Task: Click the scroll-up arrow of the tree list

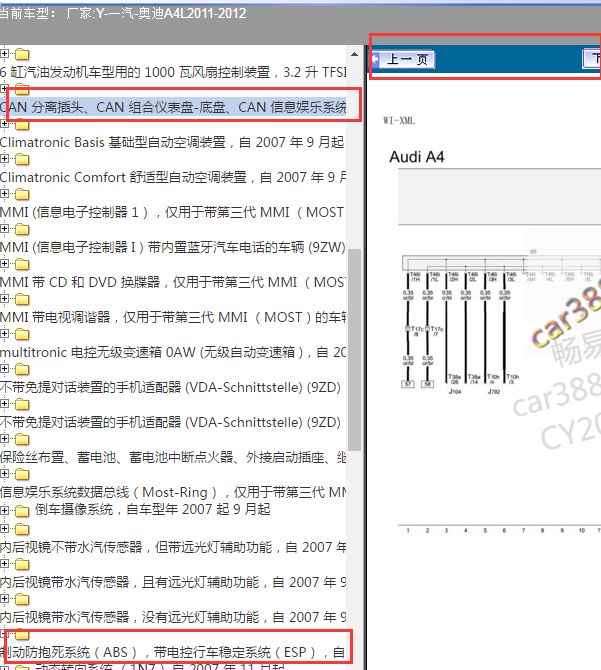Action: (x=355, y=54)
